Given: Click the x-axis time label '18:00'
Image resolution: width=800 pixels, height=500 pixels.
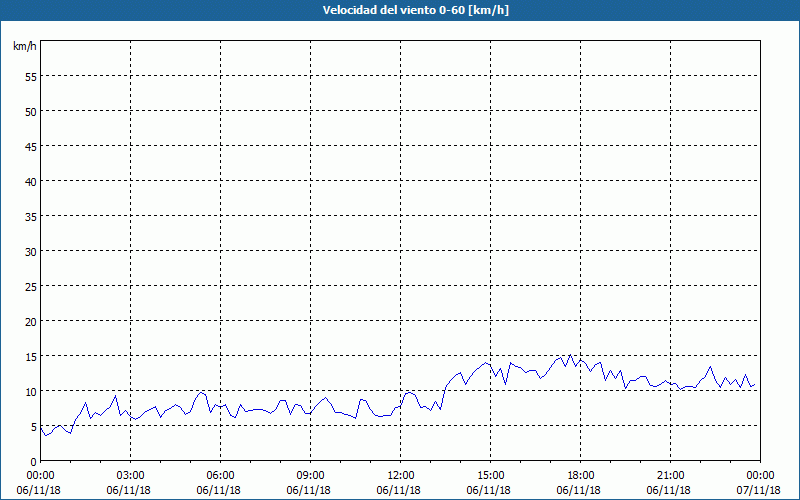Looking at the screenshot, I should 581,476.
